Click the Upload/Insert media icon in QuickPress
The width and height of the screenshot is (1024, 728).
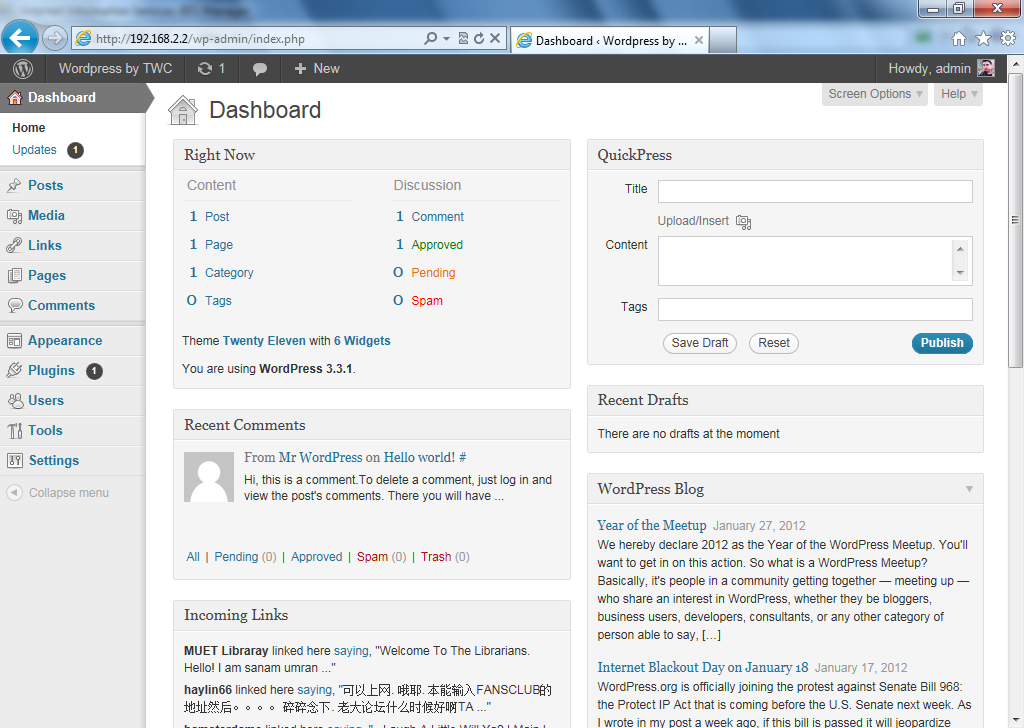tap(743, 222)
